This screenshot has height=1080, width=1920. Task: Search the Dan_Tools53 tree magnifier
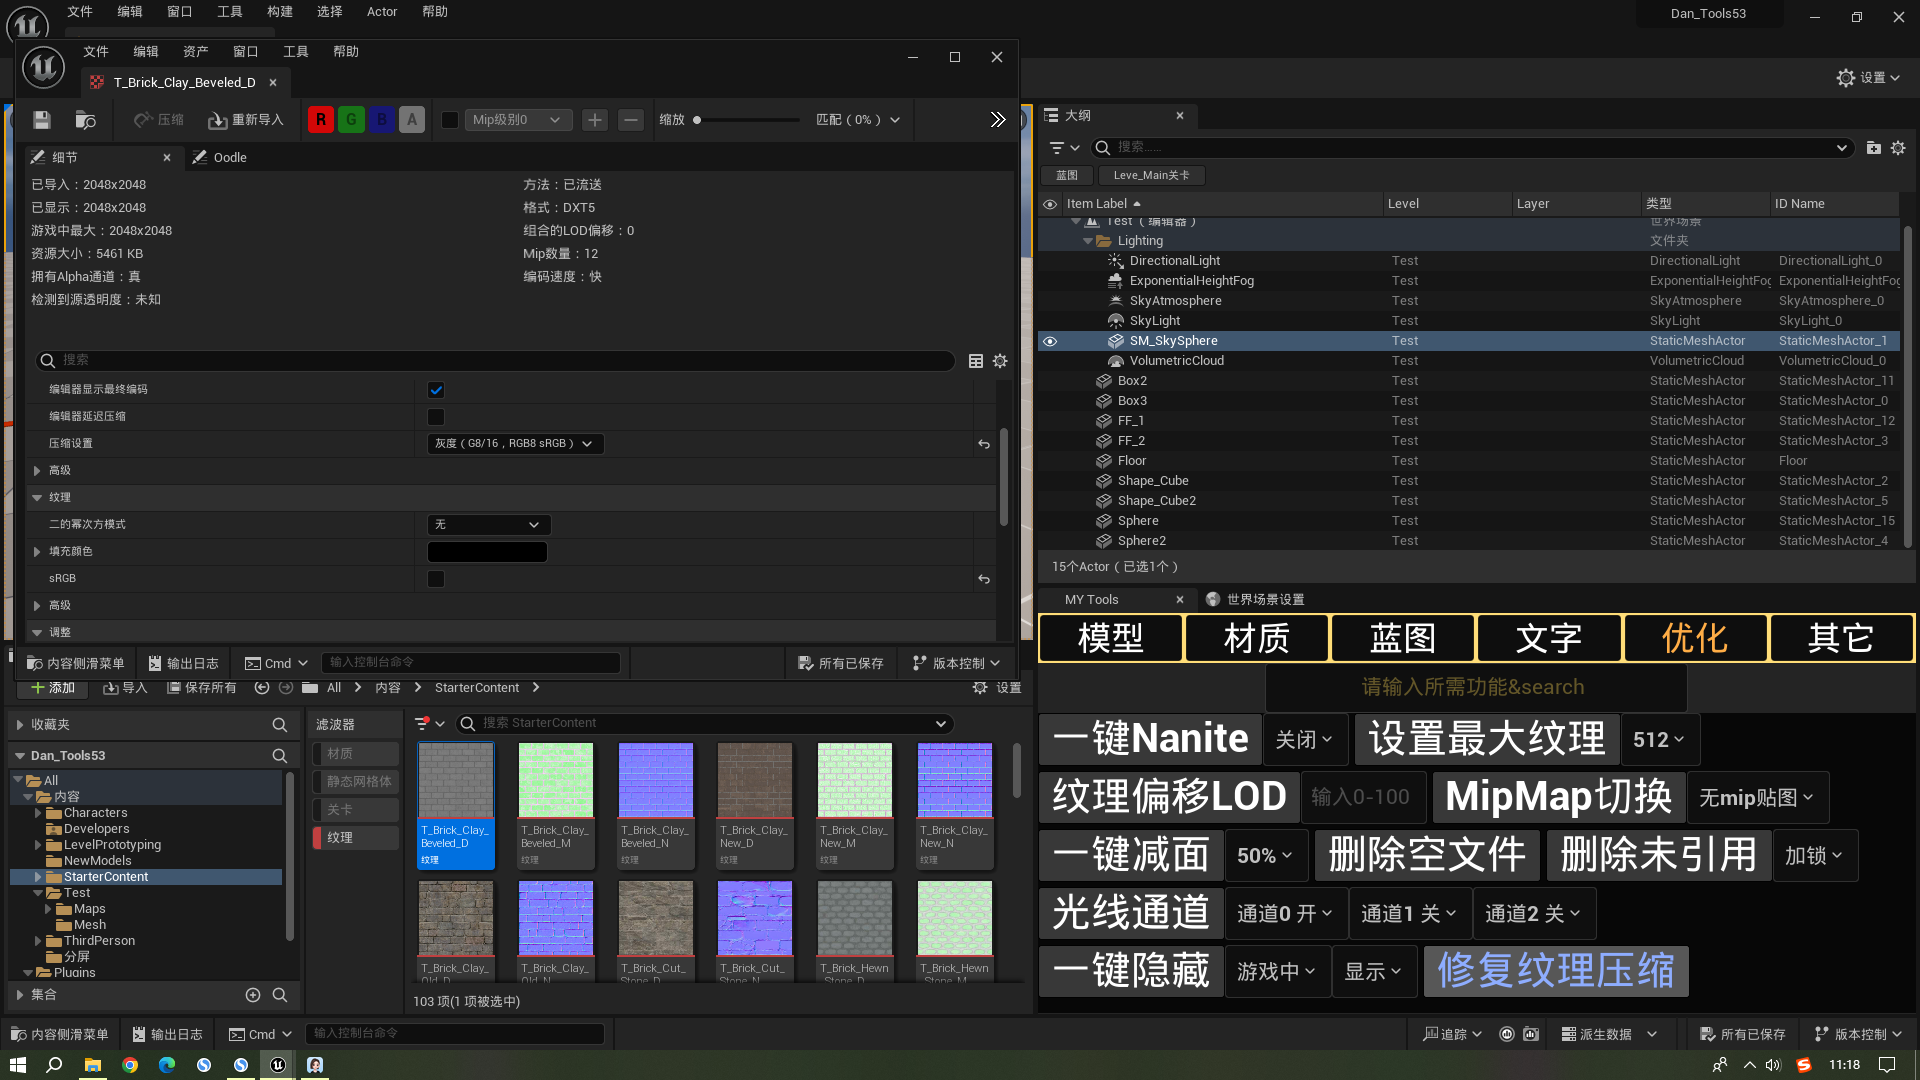coord(280,756)
